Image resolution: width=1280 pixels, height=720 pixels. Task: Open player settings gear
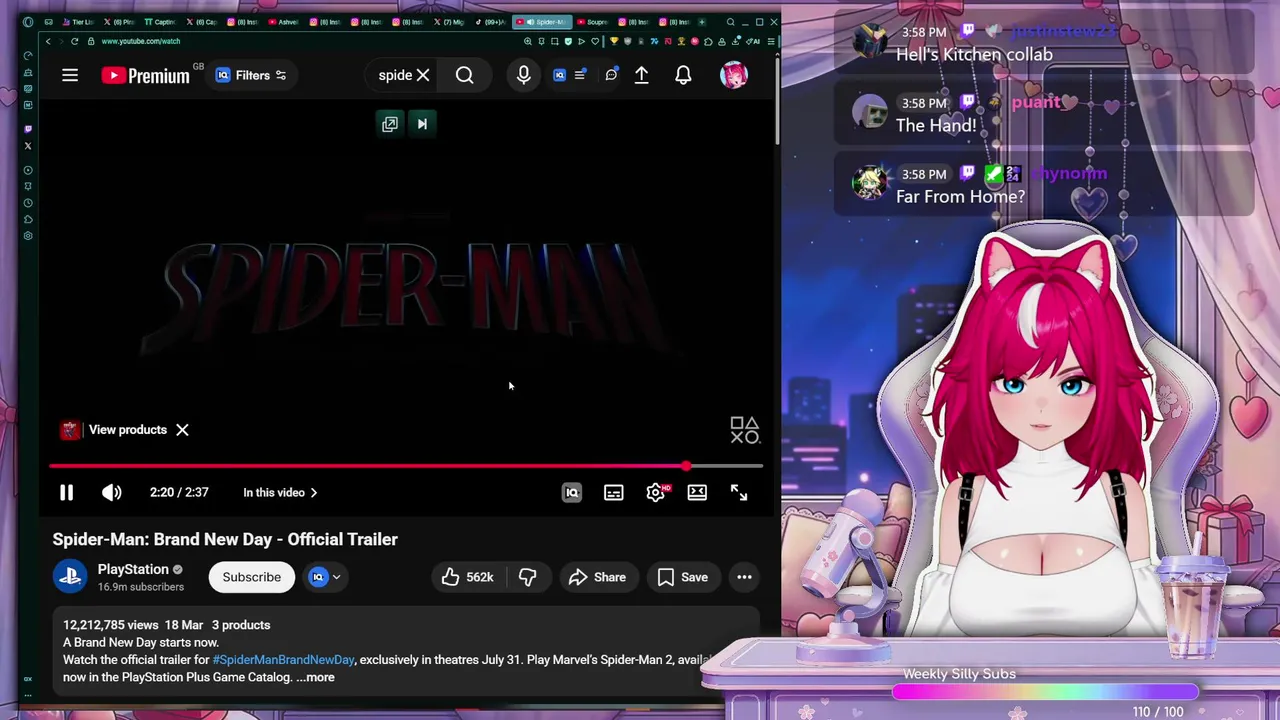[655, 492]
